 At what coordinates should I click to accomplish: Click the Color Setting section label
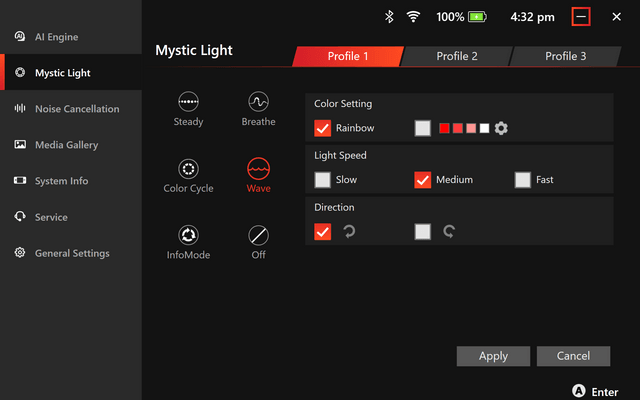[x=343, y=104]
